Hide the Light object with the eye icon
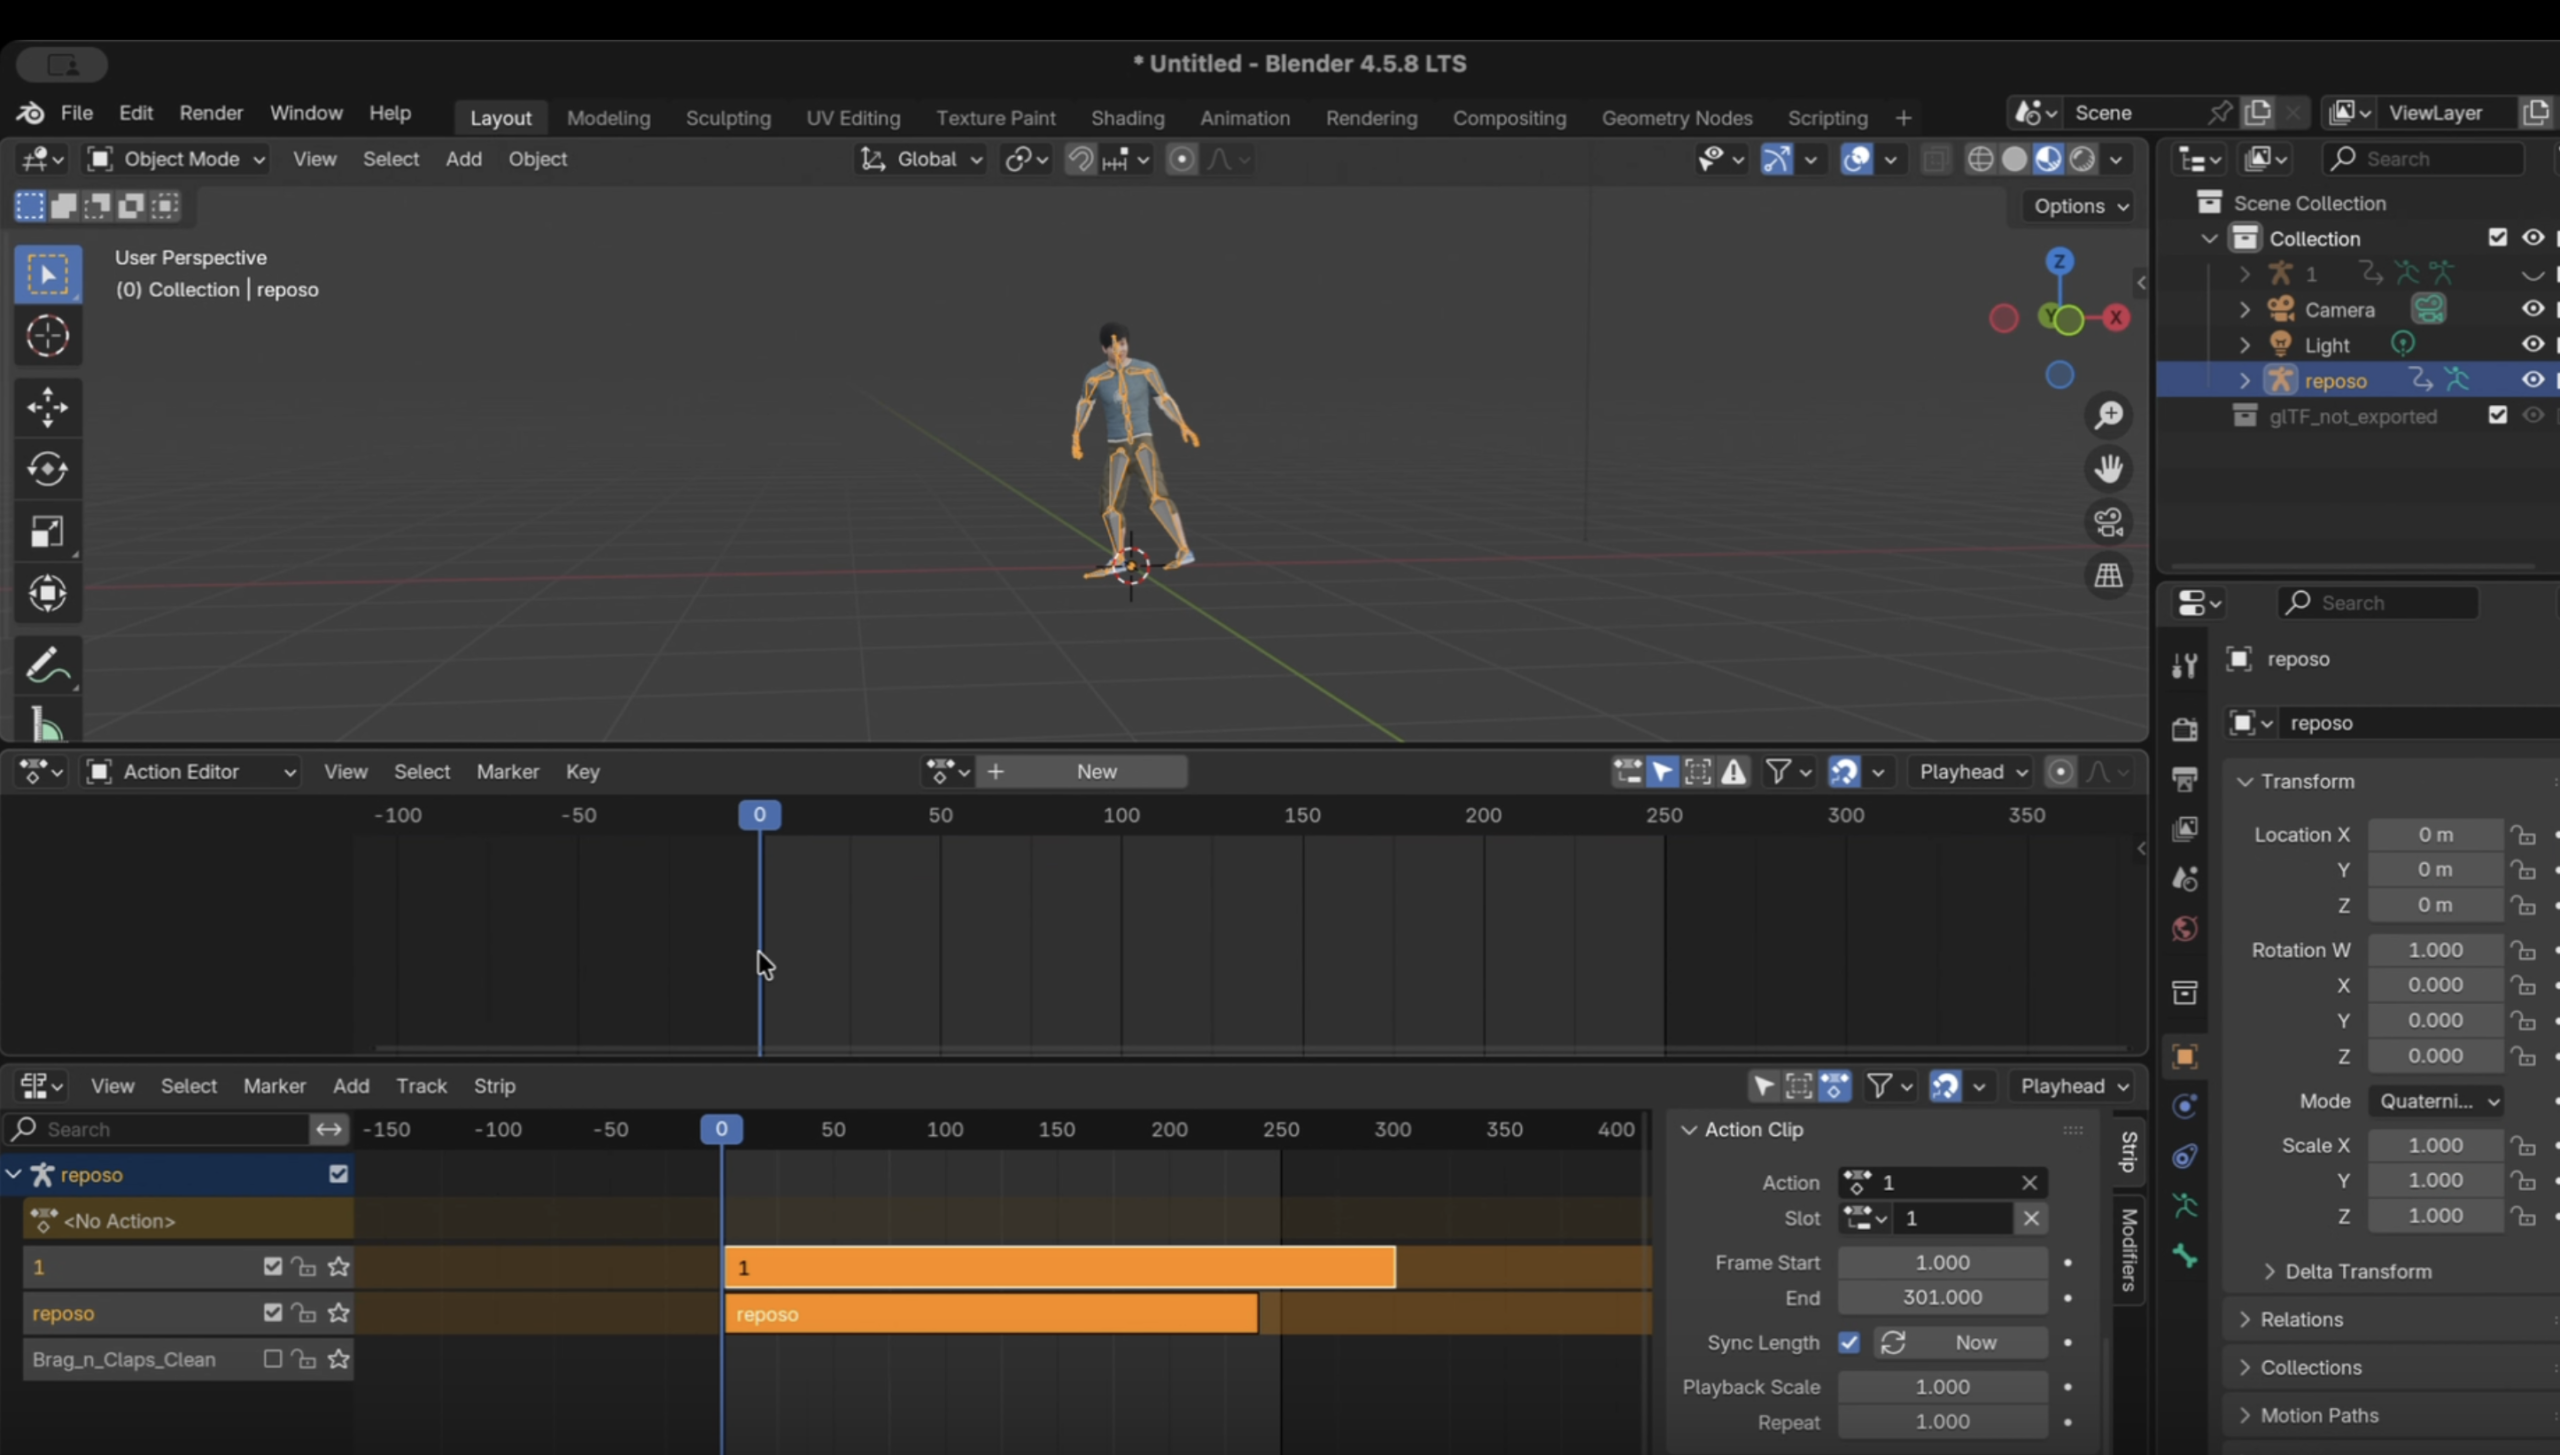This screenshot has height=1455, width=2560. 2532,344
